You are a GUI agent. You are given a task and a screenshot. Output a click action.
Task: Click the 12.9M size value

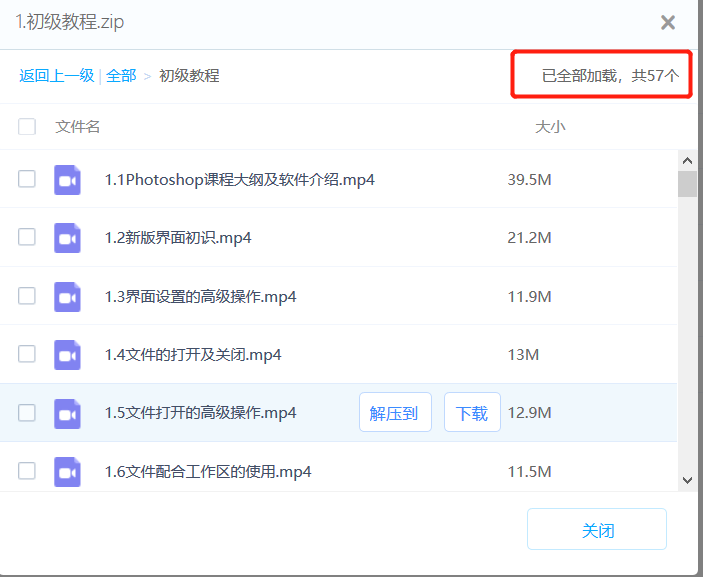click(529, 412)
